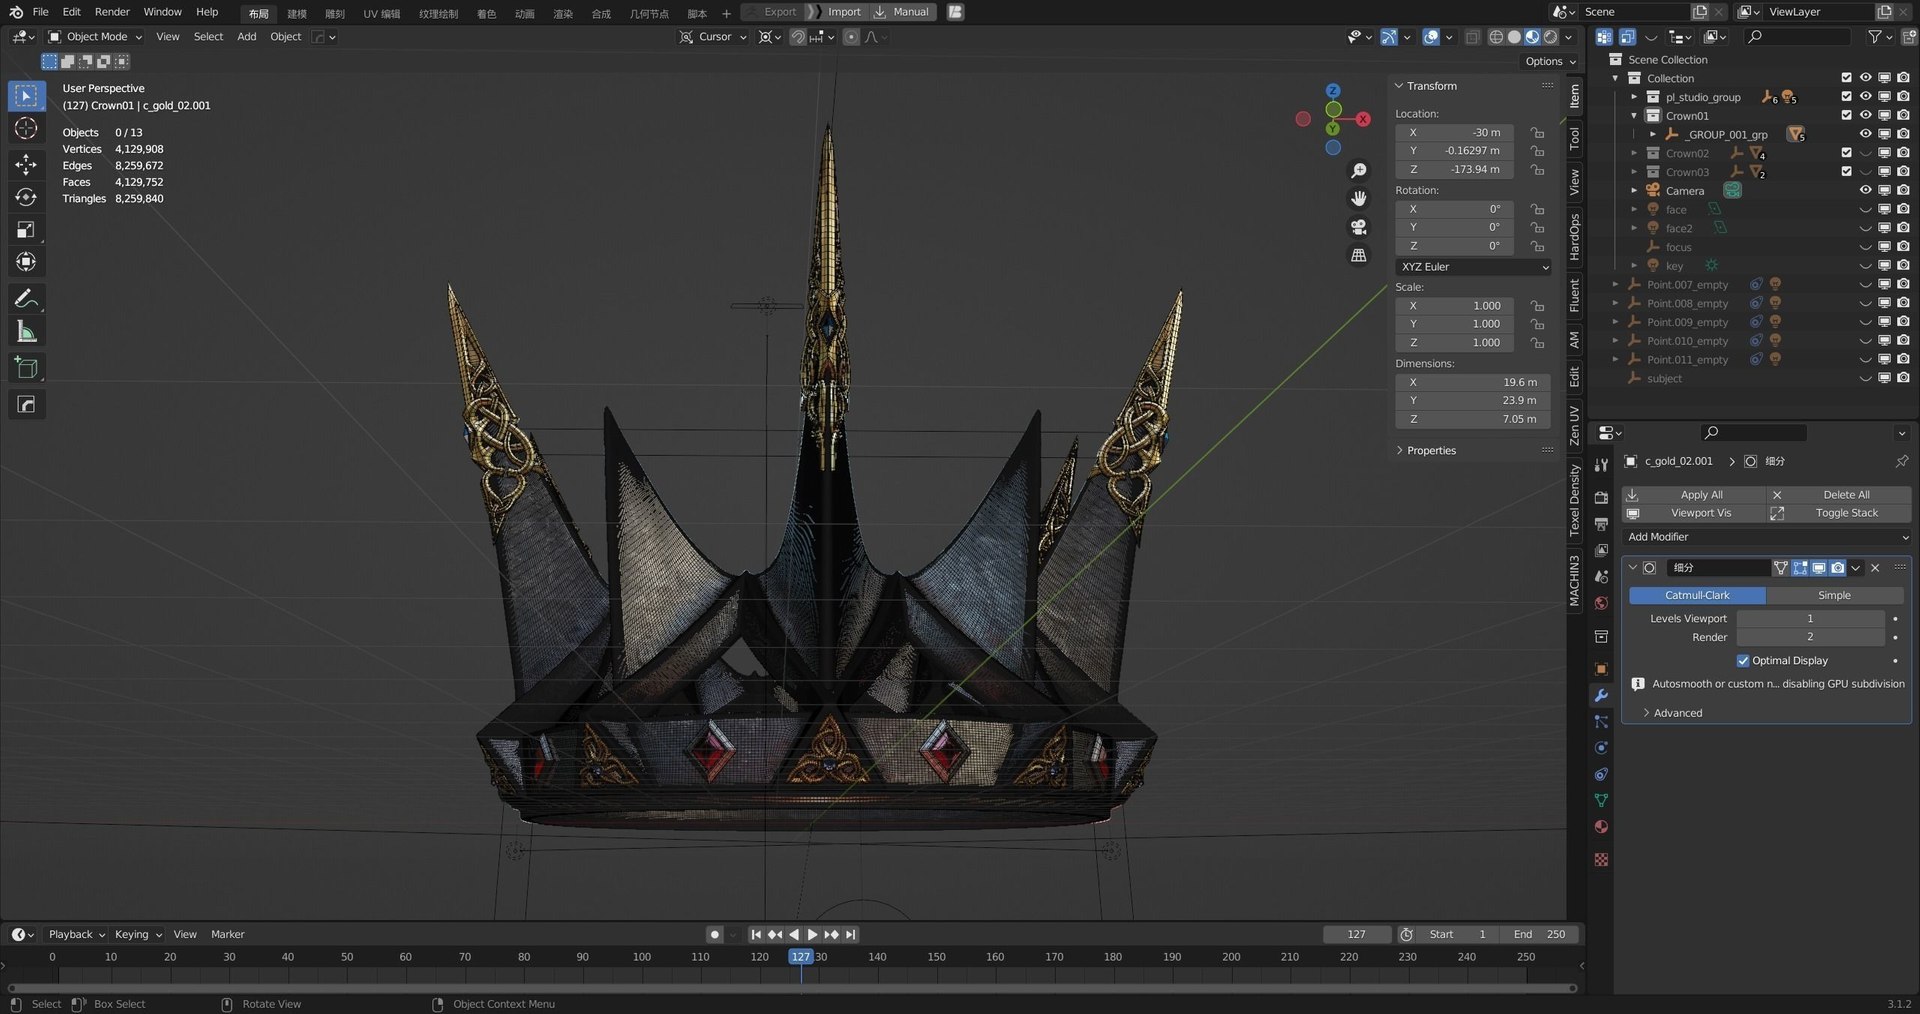Switch to the UV 编辑 workspace tab
This screenshot has width=1920, height=1014.
pyautogui.click(x=381, y=13)
